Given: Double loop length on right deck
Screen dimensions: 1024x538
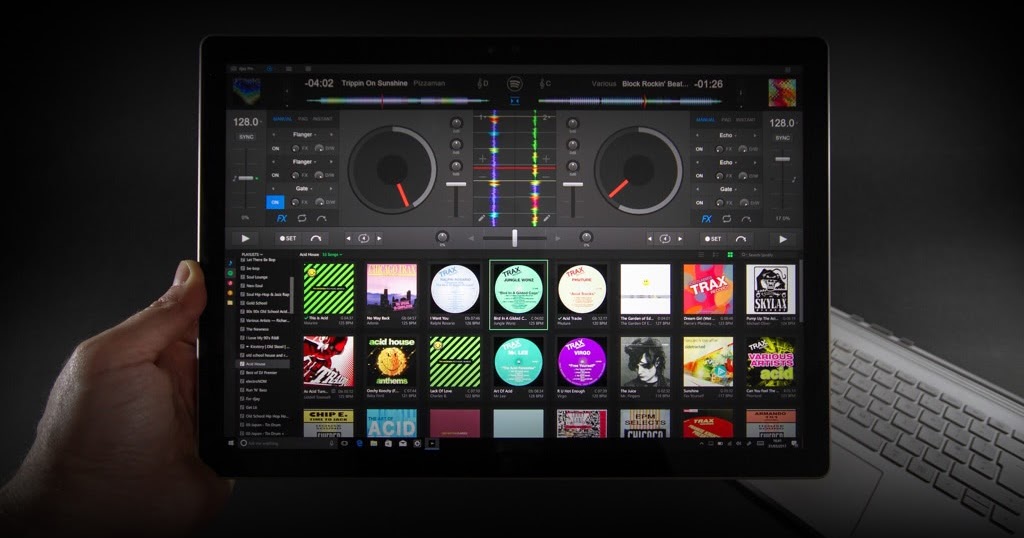Looking at the screenshot, I should click(x=680, y=239).
